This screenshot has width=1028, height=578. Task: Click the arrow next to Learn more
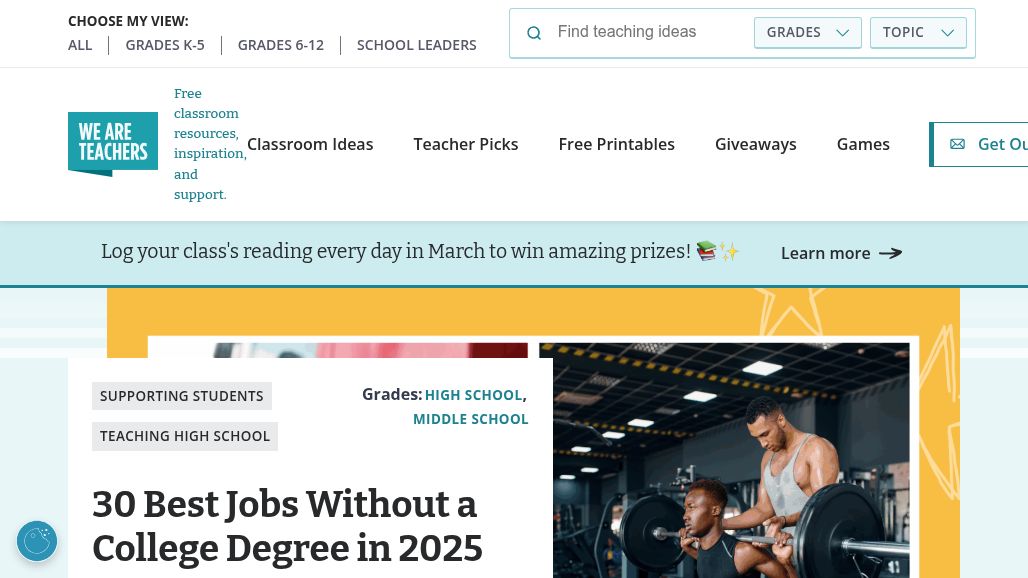pyautogui.click(x=890, y=253)
